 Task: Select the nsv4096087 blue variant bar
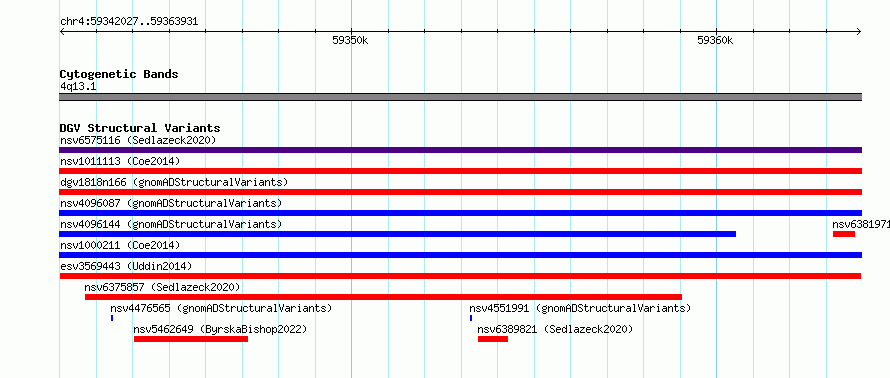pos(460,213)
